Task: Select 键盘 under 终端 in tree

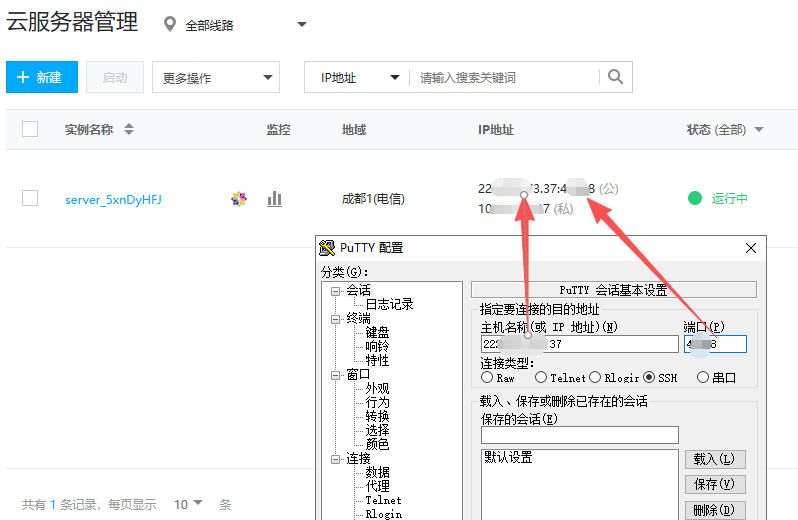Action: point(377,332)
